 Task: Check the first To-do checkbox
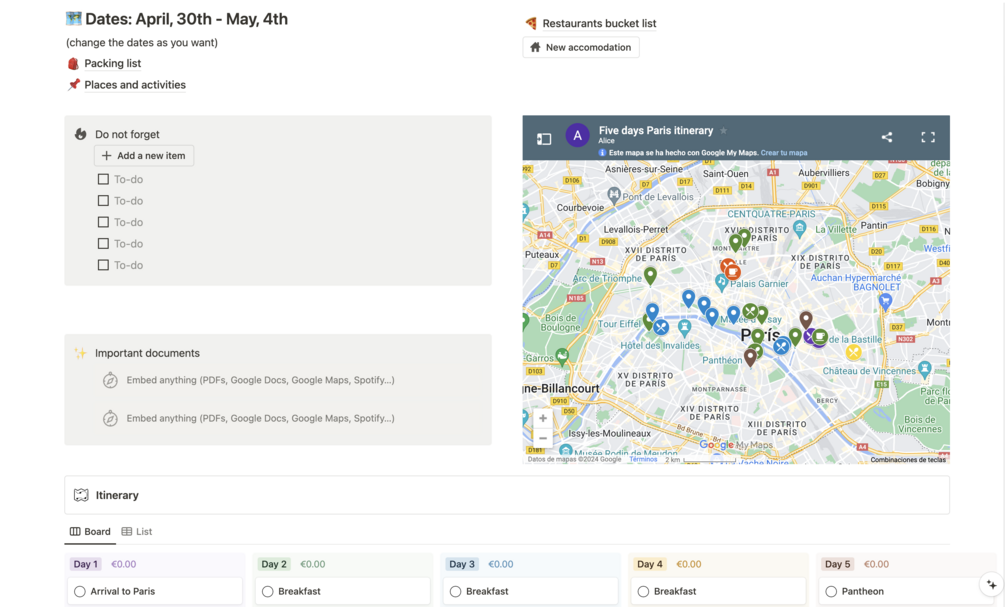click(103, 179)
